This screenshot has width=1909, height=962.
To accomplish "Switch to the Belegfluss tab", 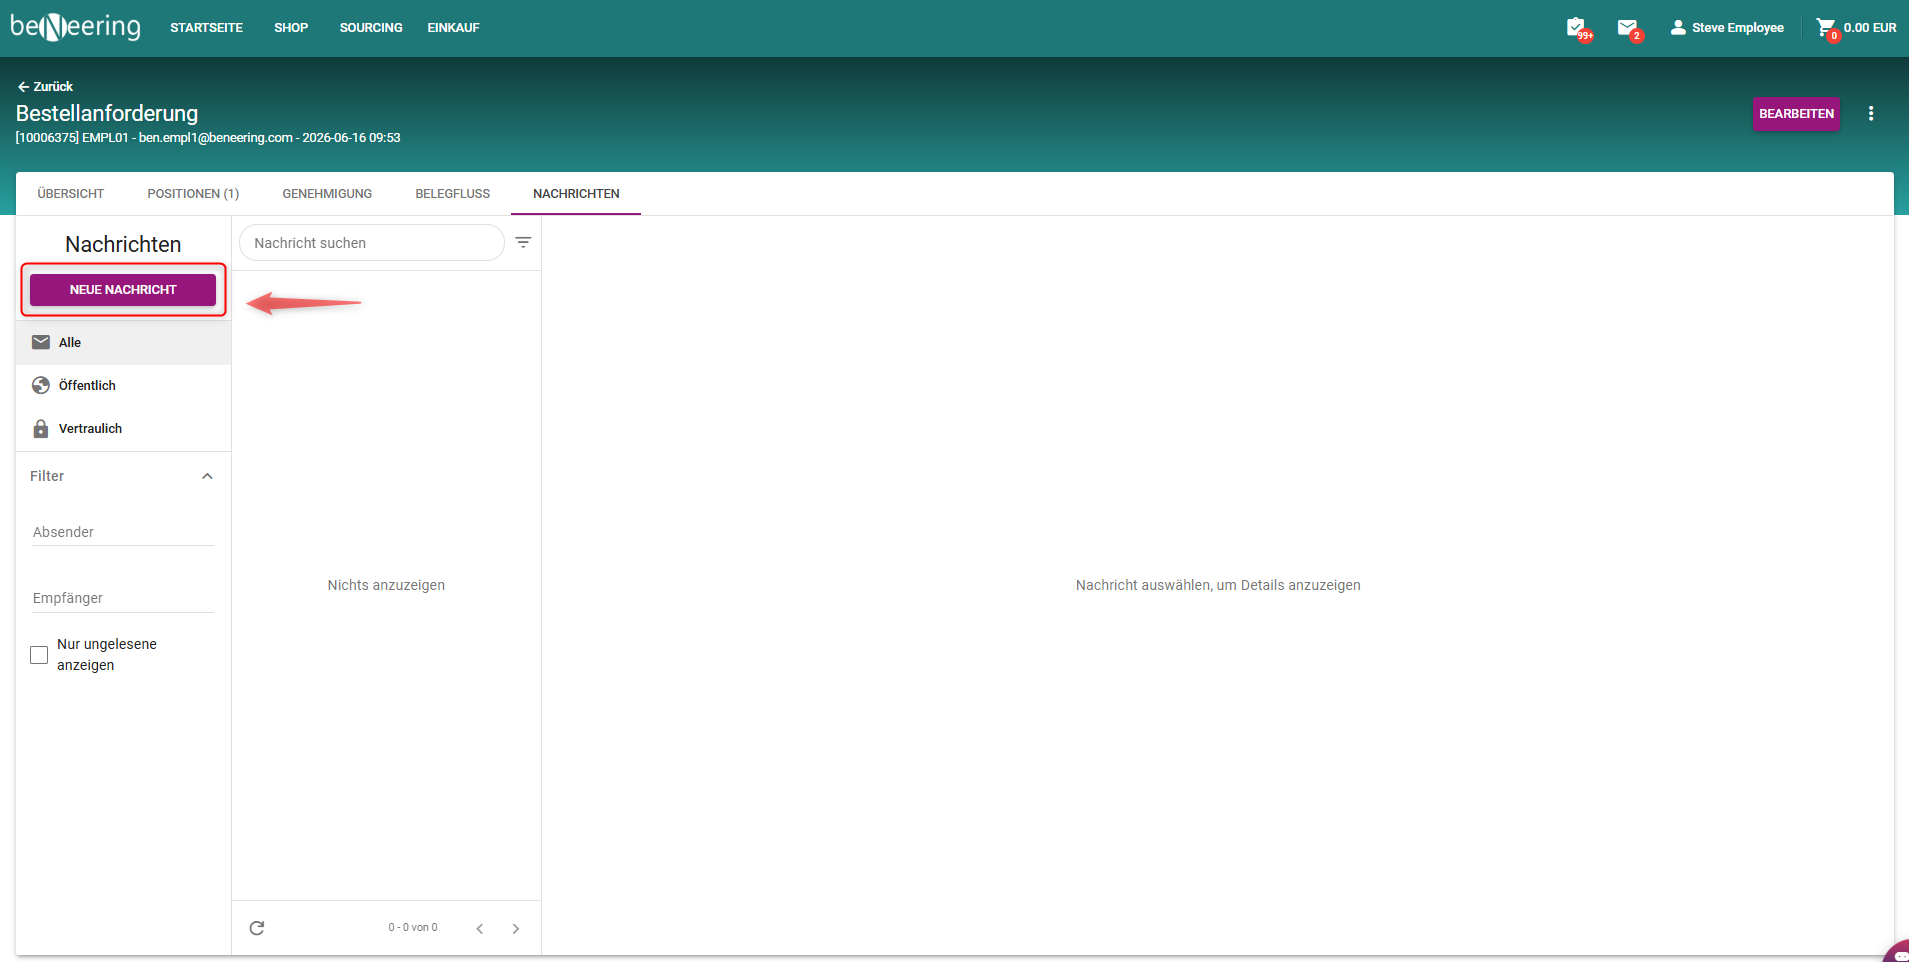I will [x=453, y=194].
